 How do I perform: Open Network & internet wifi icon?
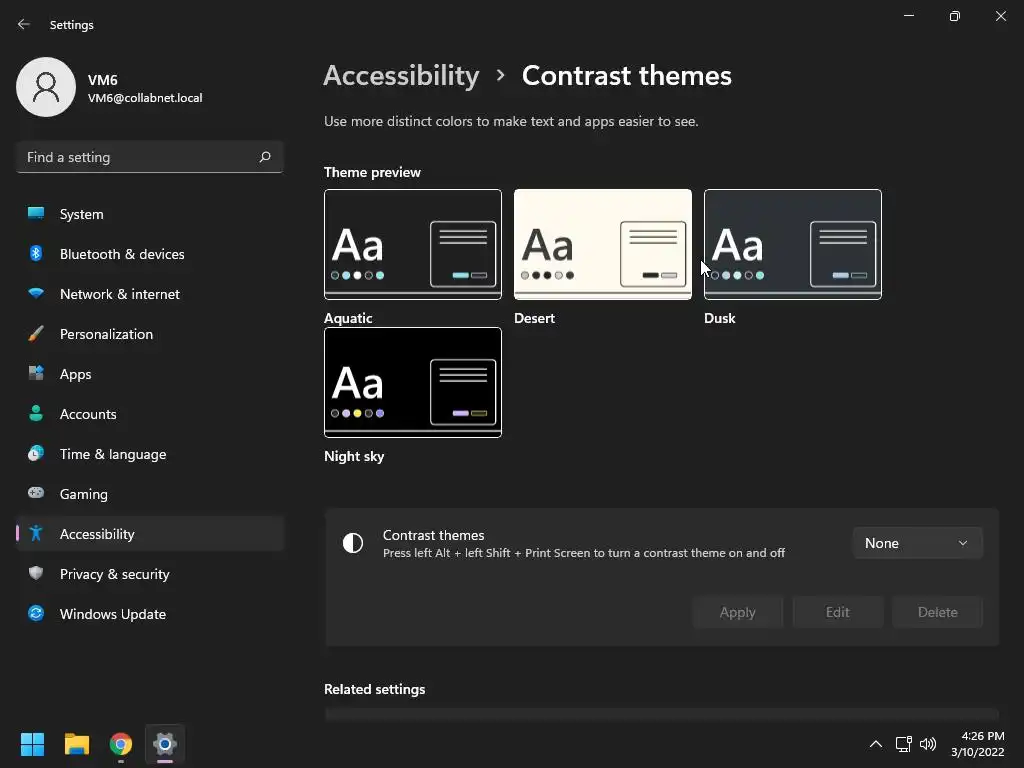36,294
